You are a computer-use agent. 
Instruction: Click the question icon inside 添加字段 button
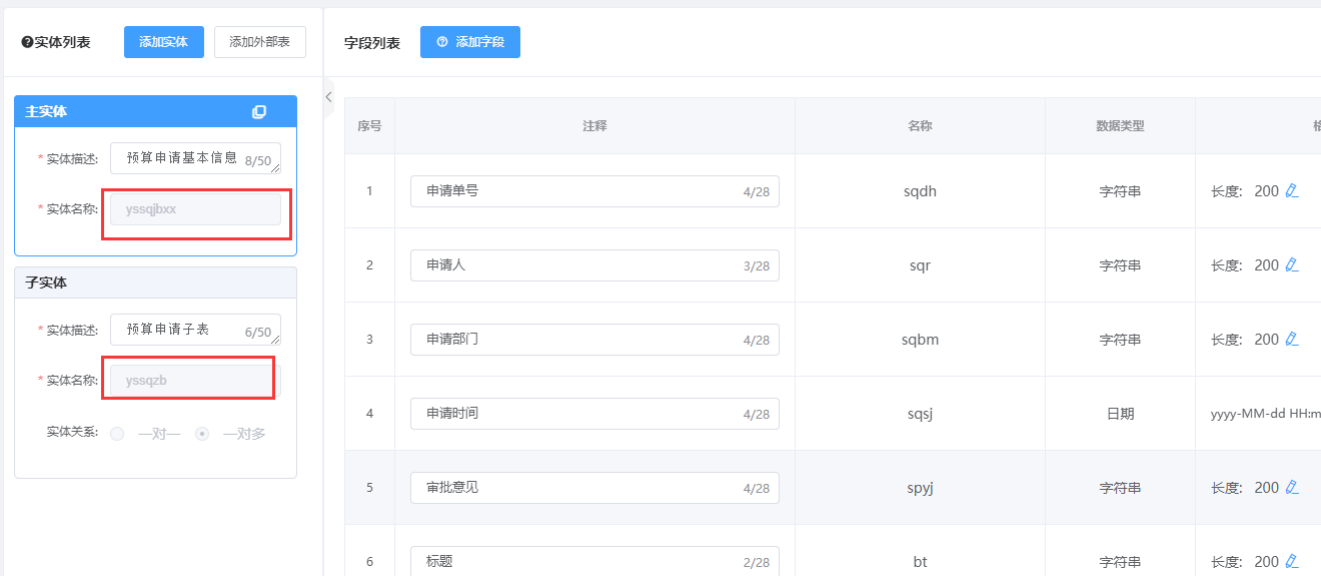[442, 42]
